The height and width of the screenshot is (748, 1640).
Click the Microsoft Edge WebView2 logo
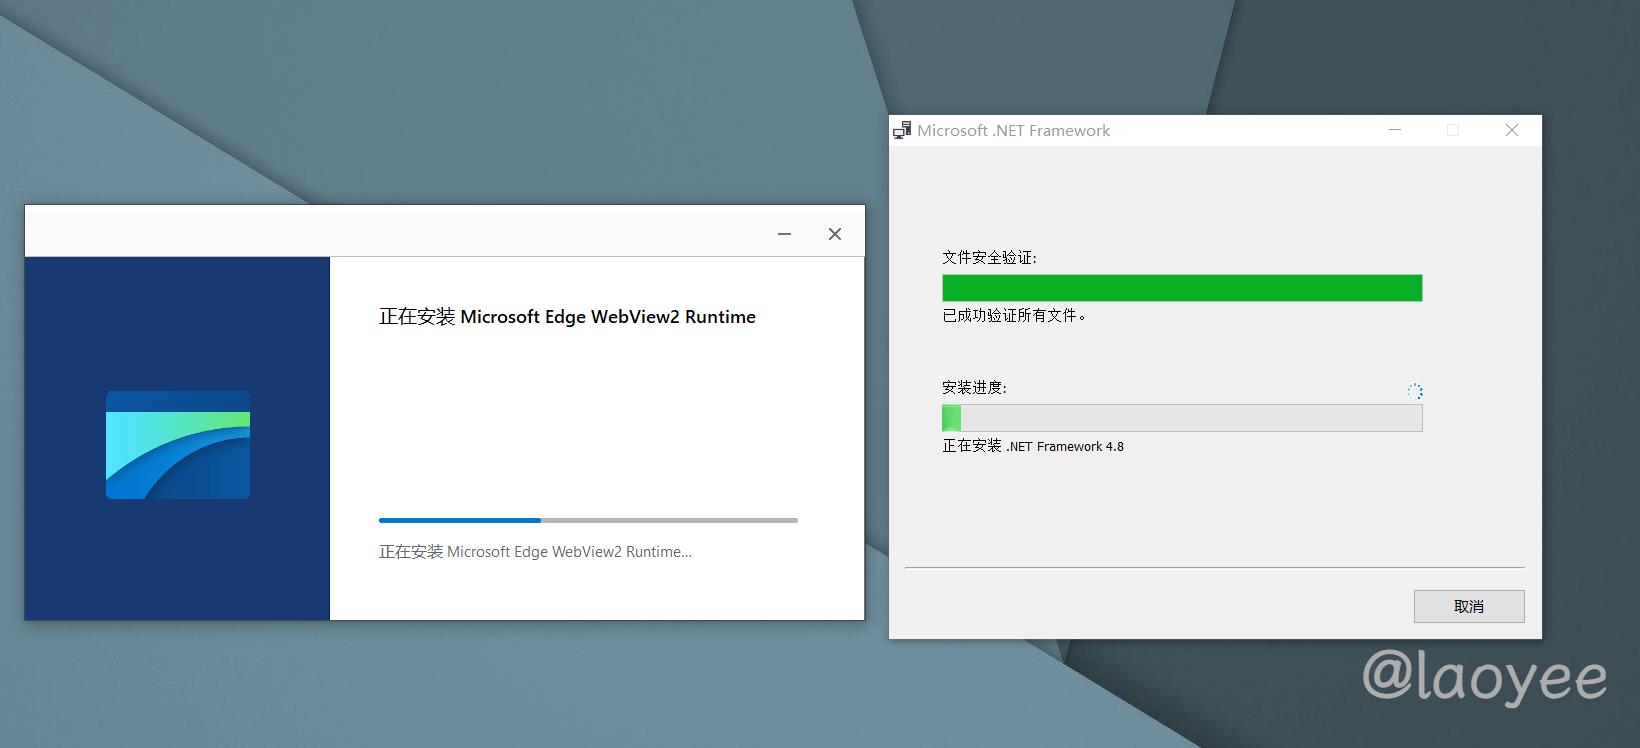[x=178, y=445]
